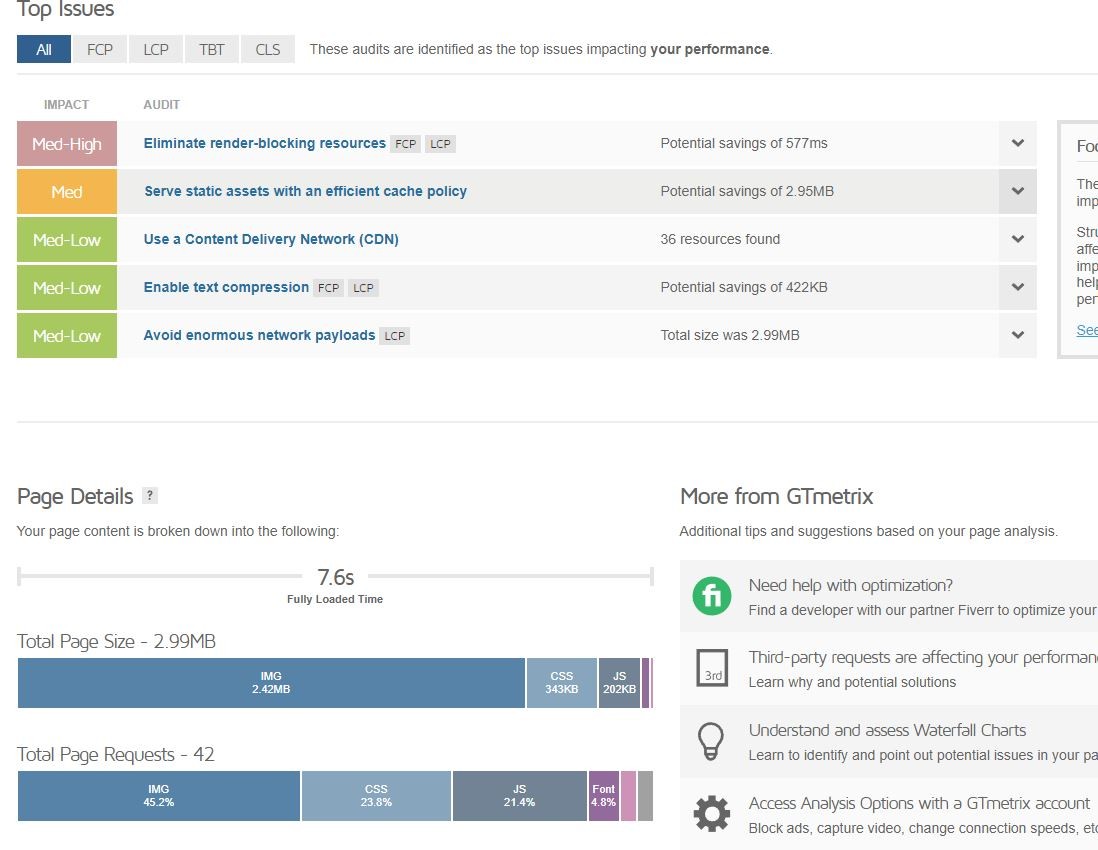Click Third-party requests are affecting performance link

coord(923,657)
